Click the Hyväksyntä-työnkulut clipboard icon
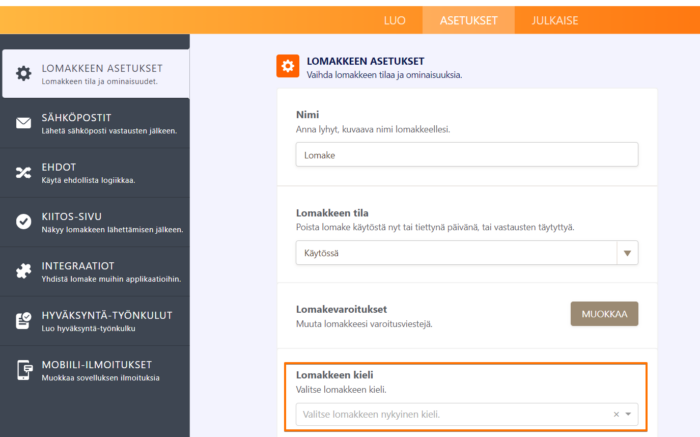The image size is (700, 437). pos(23,321)
